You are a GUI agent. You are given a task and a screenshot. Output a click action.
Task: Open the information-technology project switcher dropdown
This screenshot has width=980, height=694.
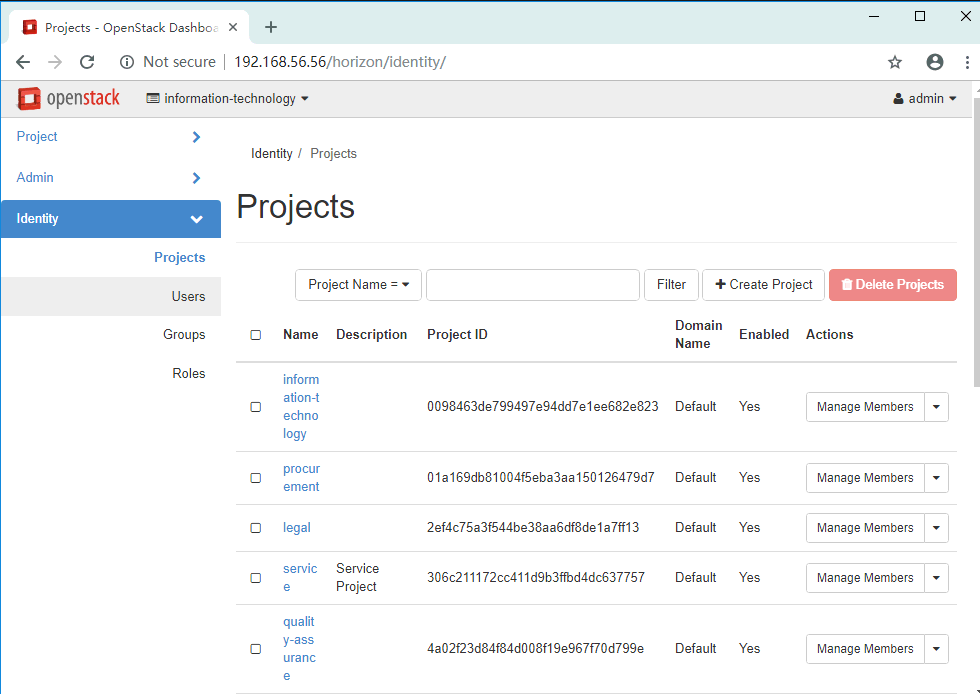click(228, 99)
